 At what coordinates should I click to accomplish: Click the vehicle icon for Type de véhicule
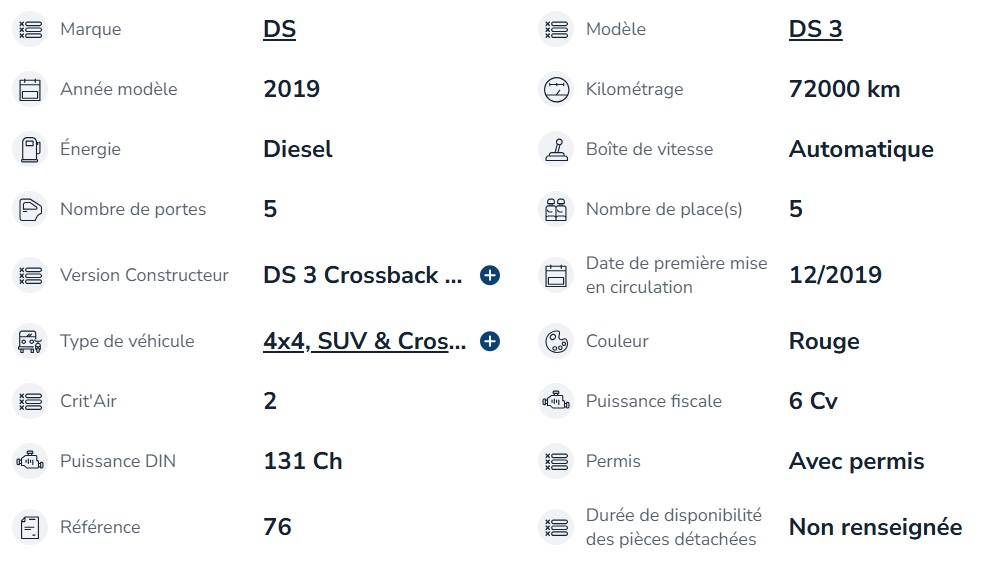pos(30,341)
